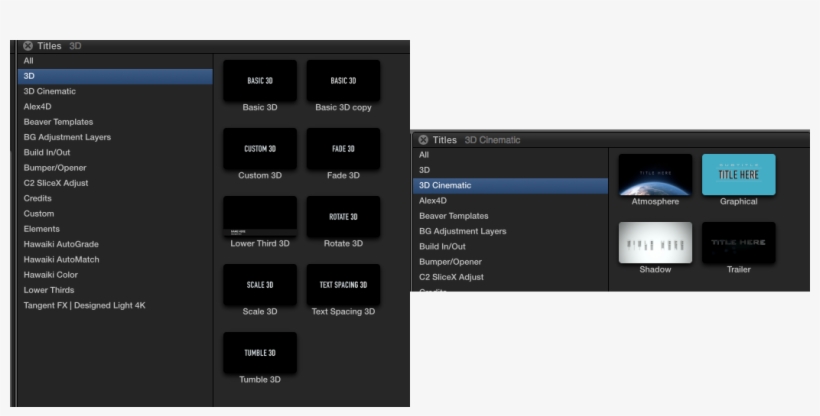This screenshot has width=820, height=416.
Task: Select the Tumble 3D title thumbnail
Action: (259, 352)
